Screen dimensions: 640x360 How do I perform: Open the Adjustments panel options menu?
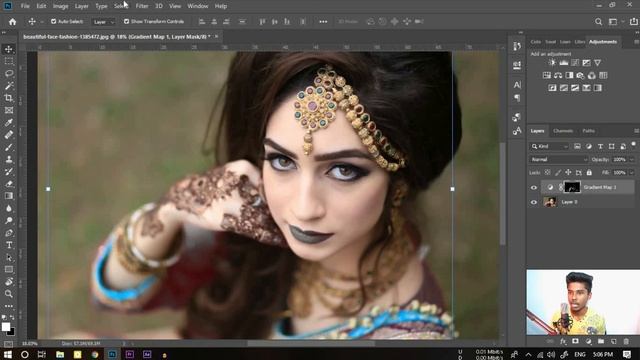pyautogui.click(x=636, y=42)
